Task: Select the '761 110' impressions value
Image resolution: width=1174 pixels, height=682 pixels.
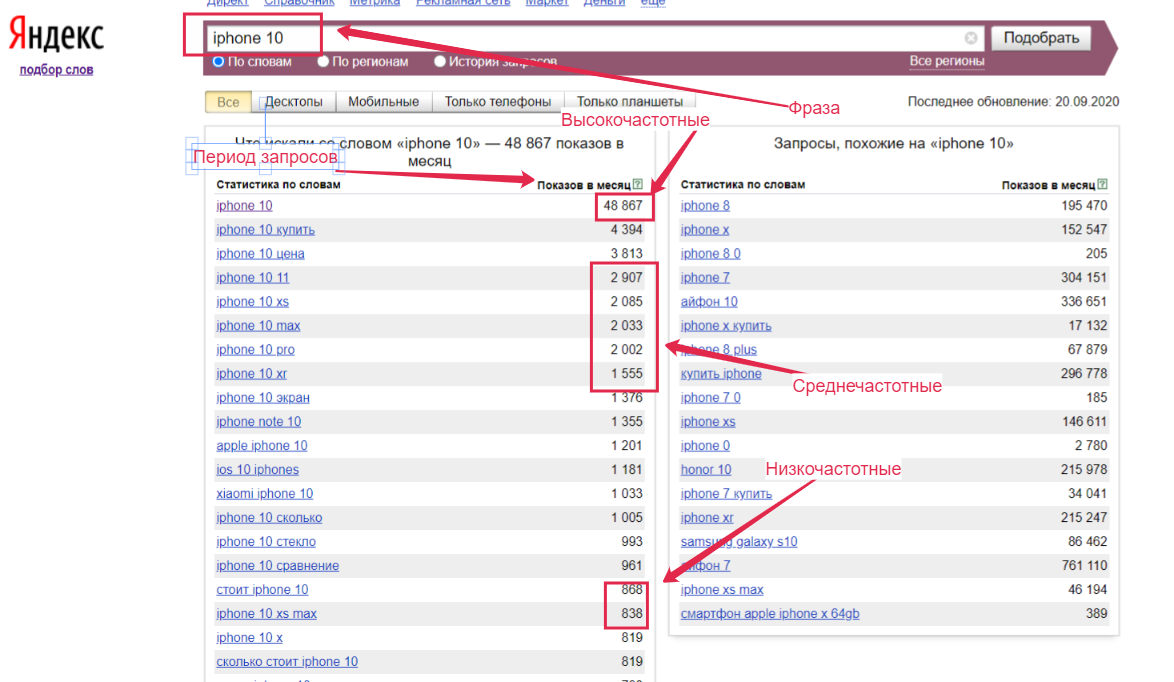Action: click(1084, 565)
